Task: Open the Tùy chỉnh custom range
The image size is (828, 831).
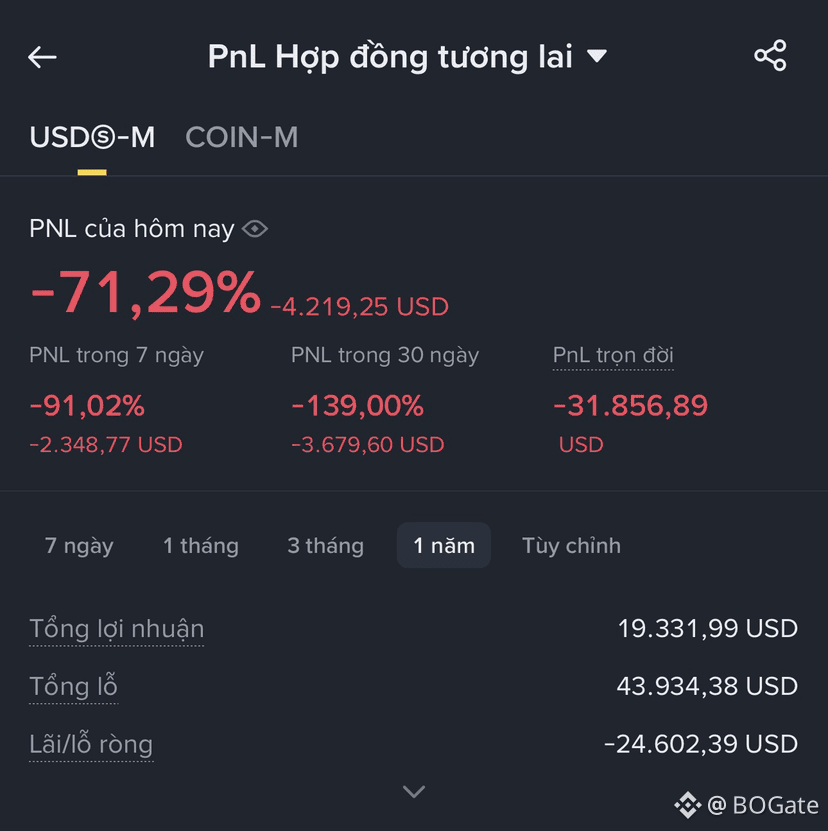Action: [x=571, y=545]
